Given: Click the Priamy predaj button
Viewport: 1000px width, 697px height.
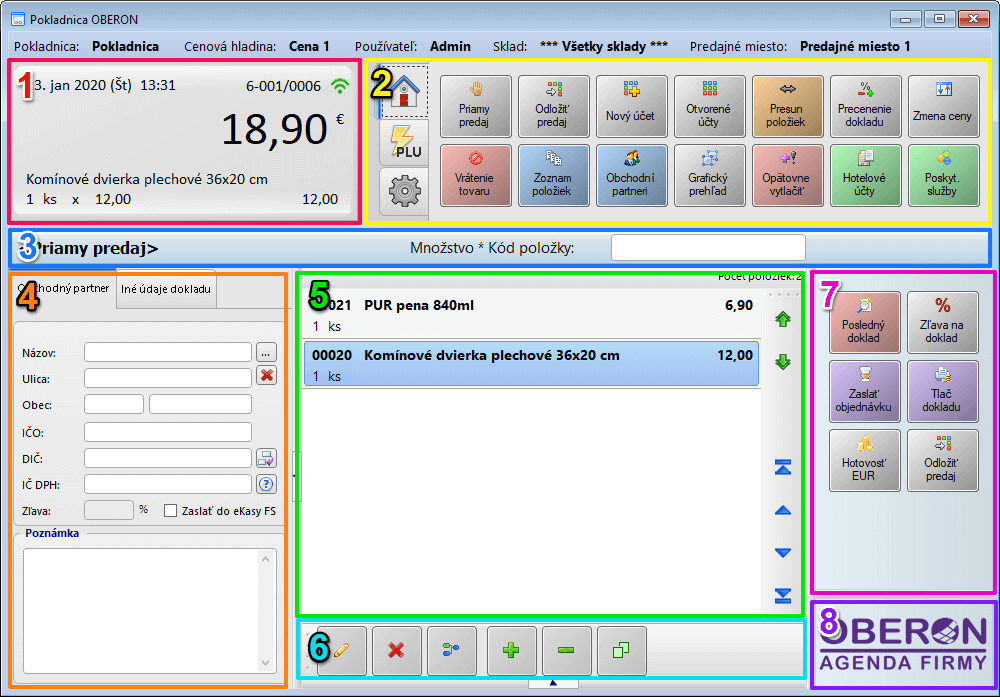Looking at the screenshot, I should click(475, 106).
